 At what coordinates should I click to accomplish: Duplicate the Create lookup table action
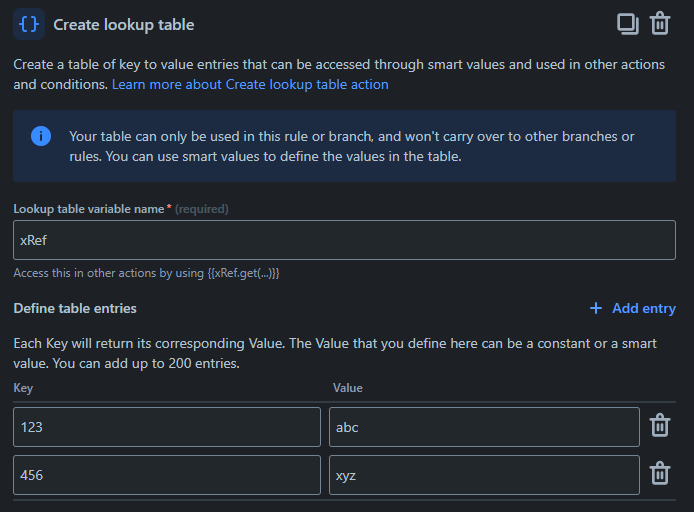point(627,23)
